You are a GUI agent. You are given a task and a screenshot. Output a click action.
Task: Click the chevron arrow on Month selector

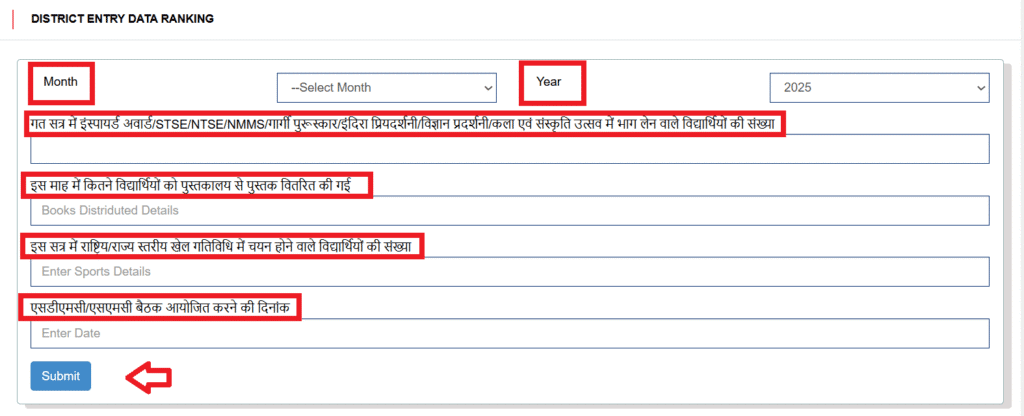[487, 87]
